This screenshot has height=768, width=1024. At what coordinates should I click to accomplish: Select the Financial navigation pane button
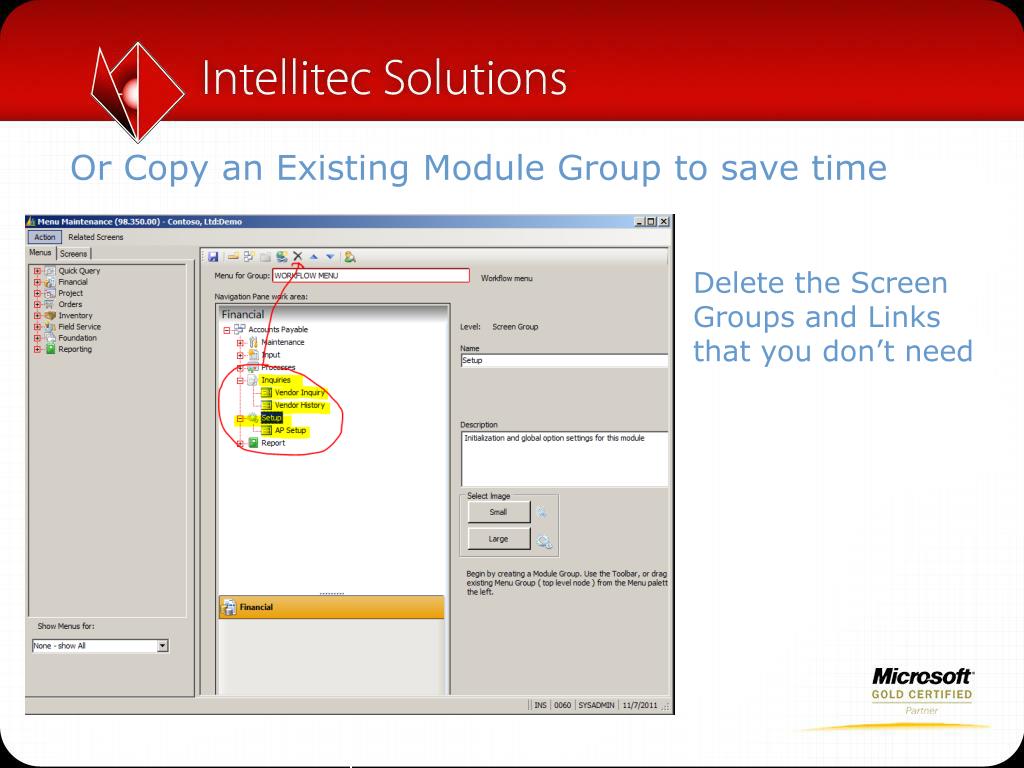click(331, 607)
